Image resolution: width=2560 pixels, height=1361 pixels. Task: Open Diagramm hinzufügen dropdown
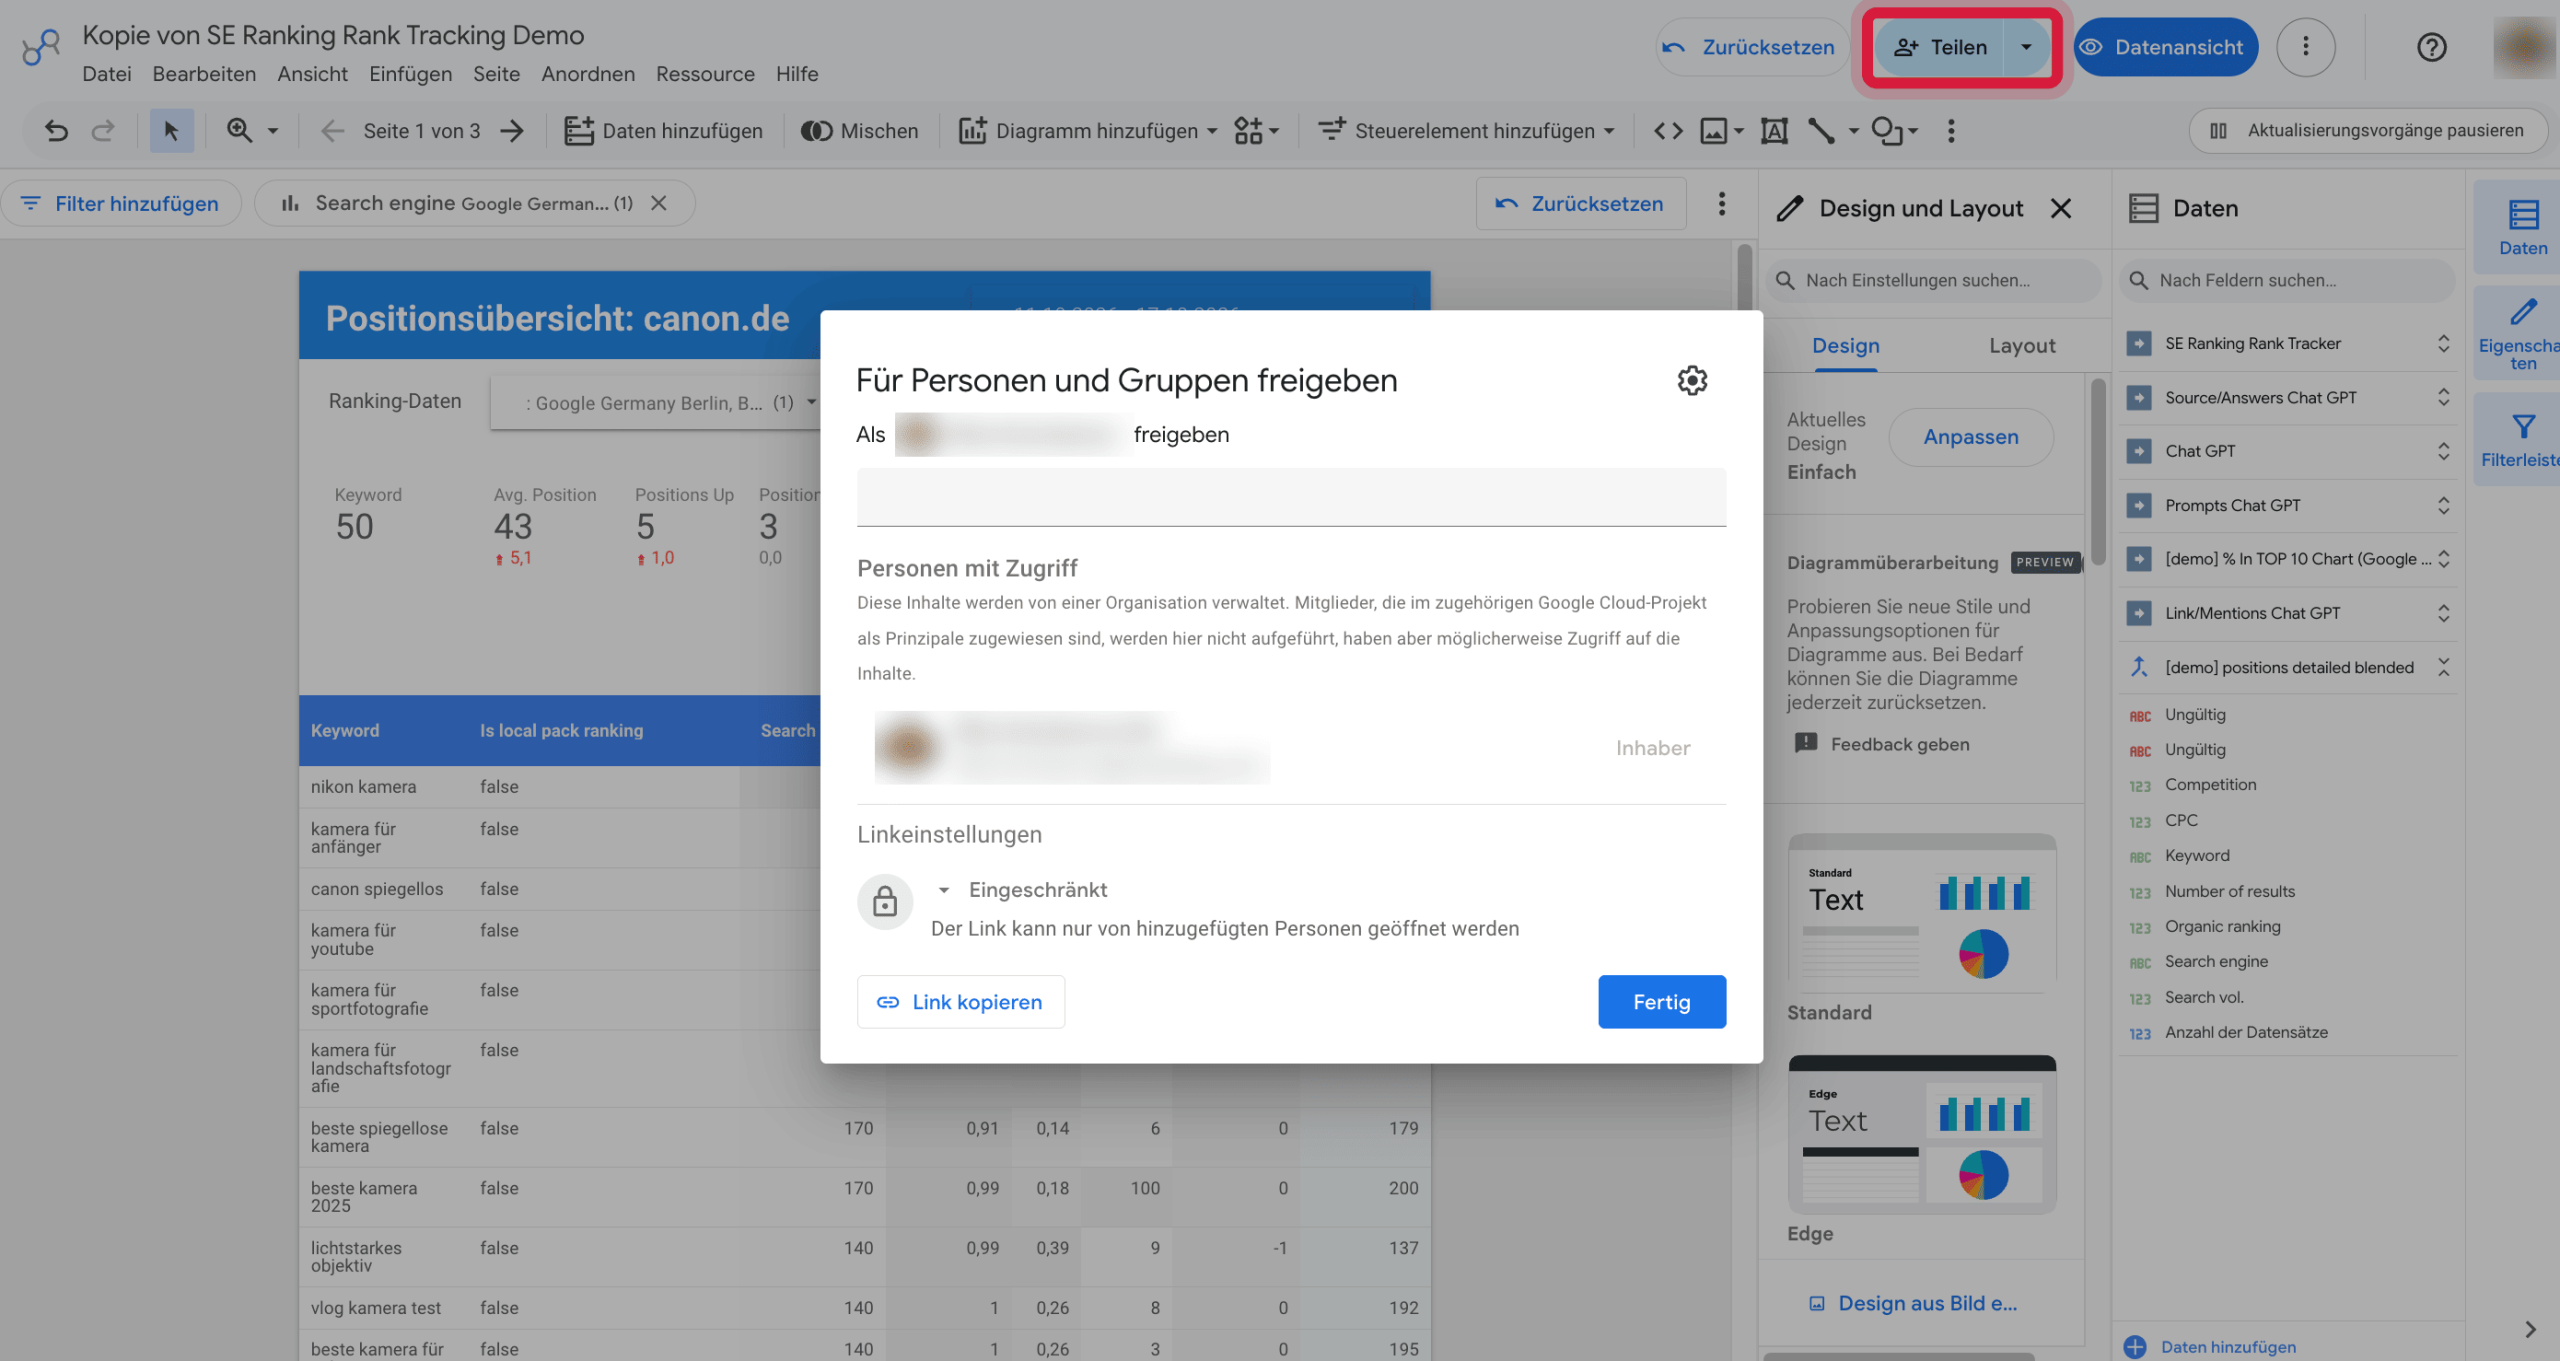(x=1088, y=131)
